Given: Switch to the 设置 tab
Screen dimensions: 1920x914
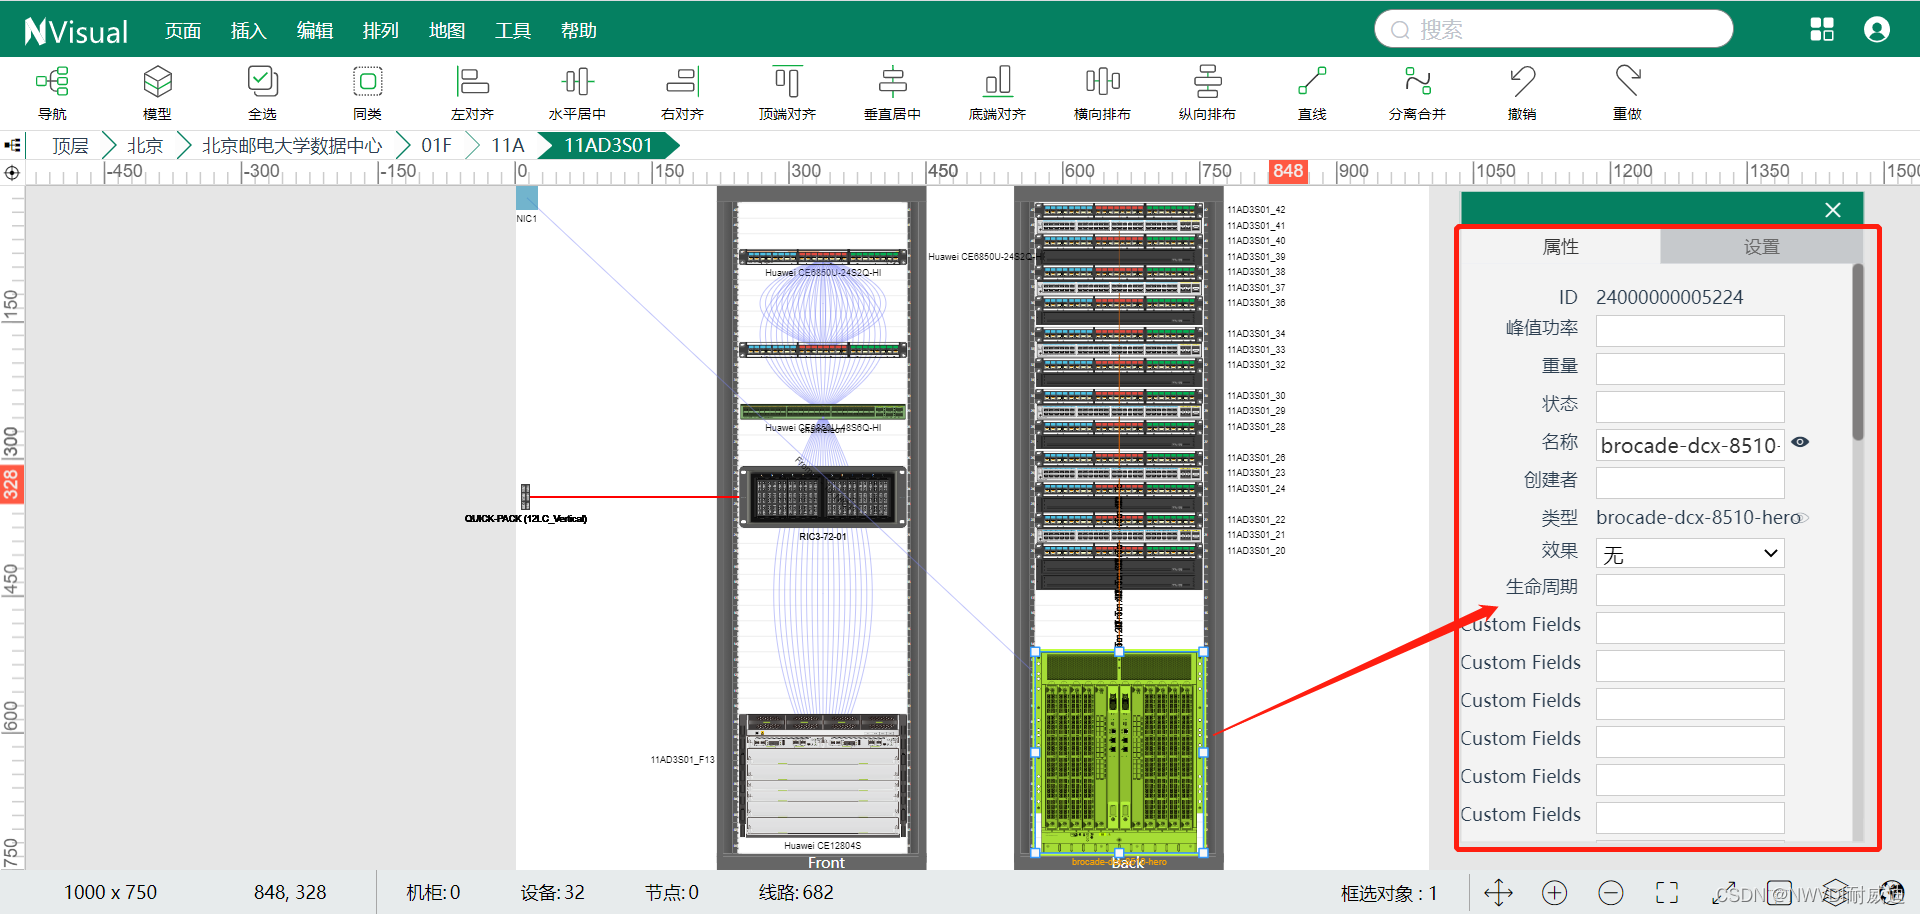Looking at the screenshot, I should (1761, 247).
